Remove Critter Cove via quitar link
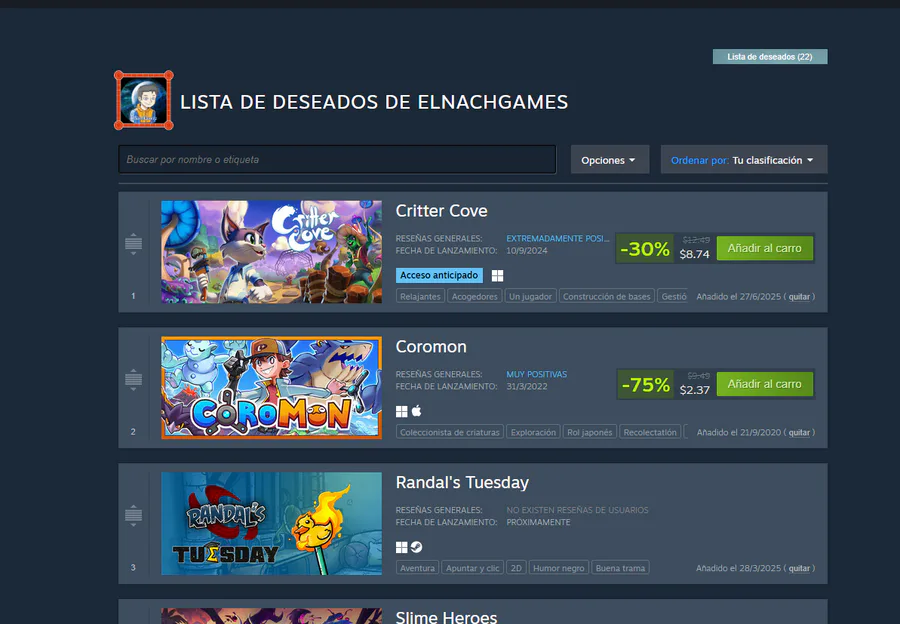The image size is (900, 624). [799, 297]
